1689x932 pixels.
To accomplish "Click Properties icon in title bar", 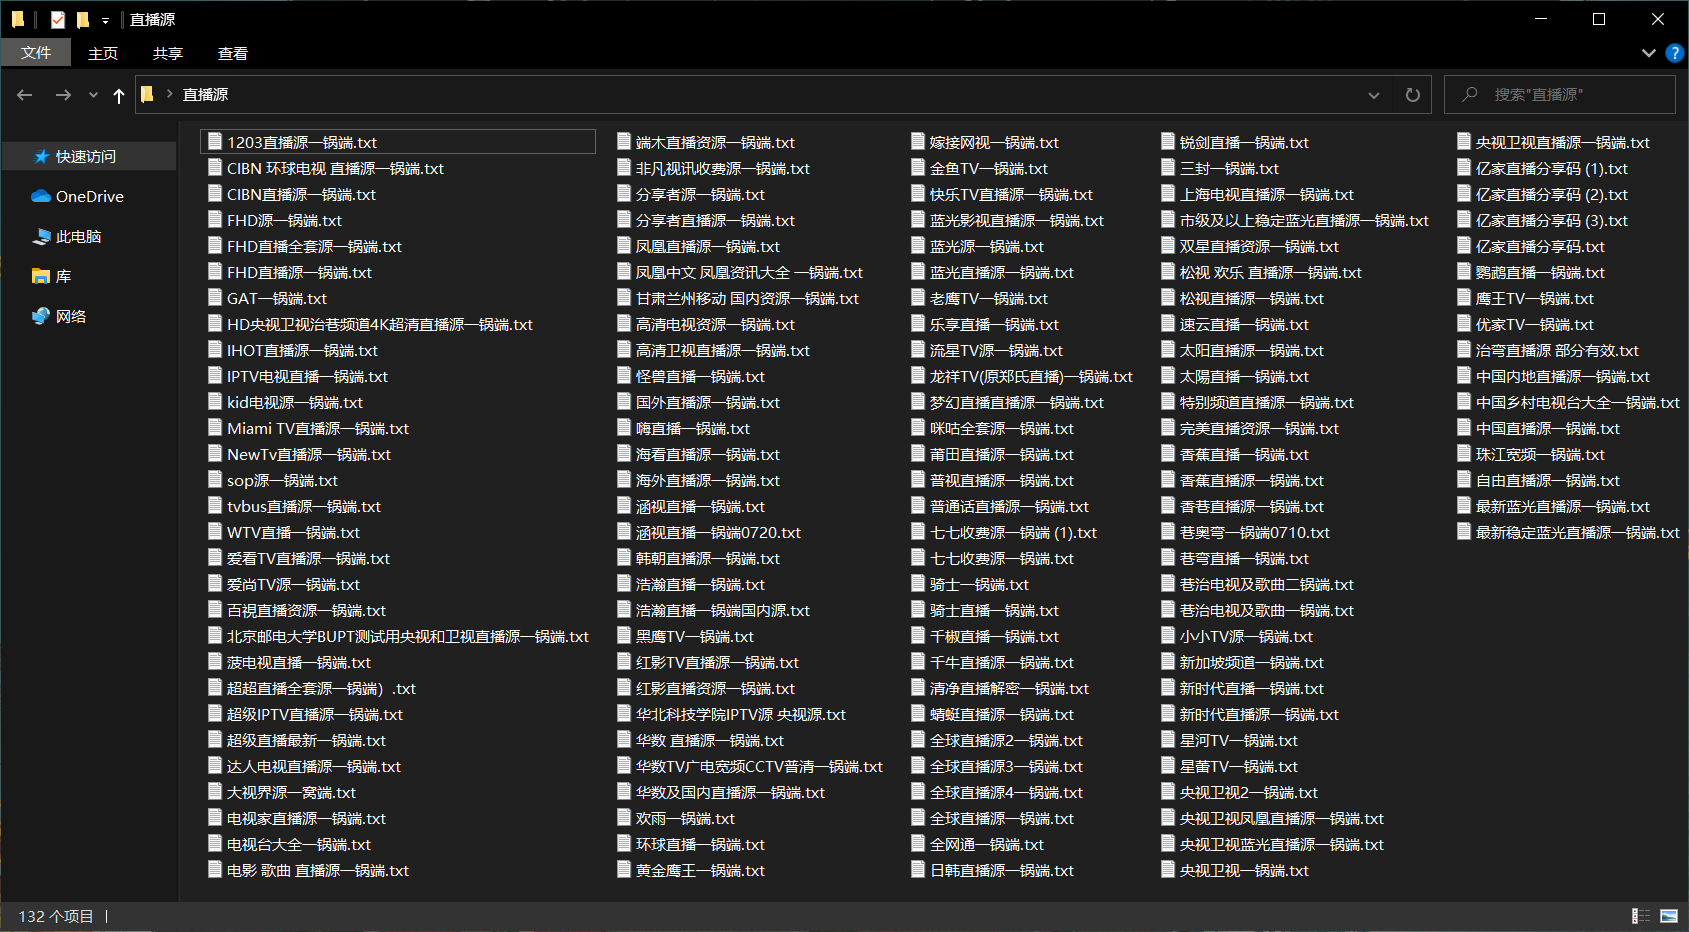I will (57, 19).
